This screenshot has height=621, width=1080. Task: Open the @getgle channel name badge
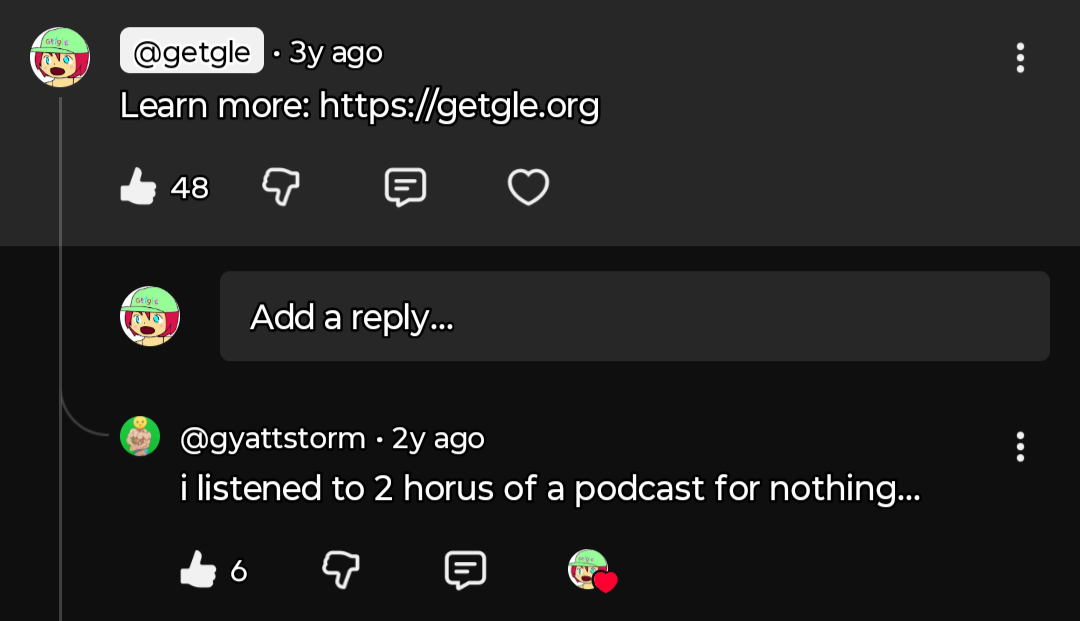[x=192, y=51]
